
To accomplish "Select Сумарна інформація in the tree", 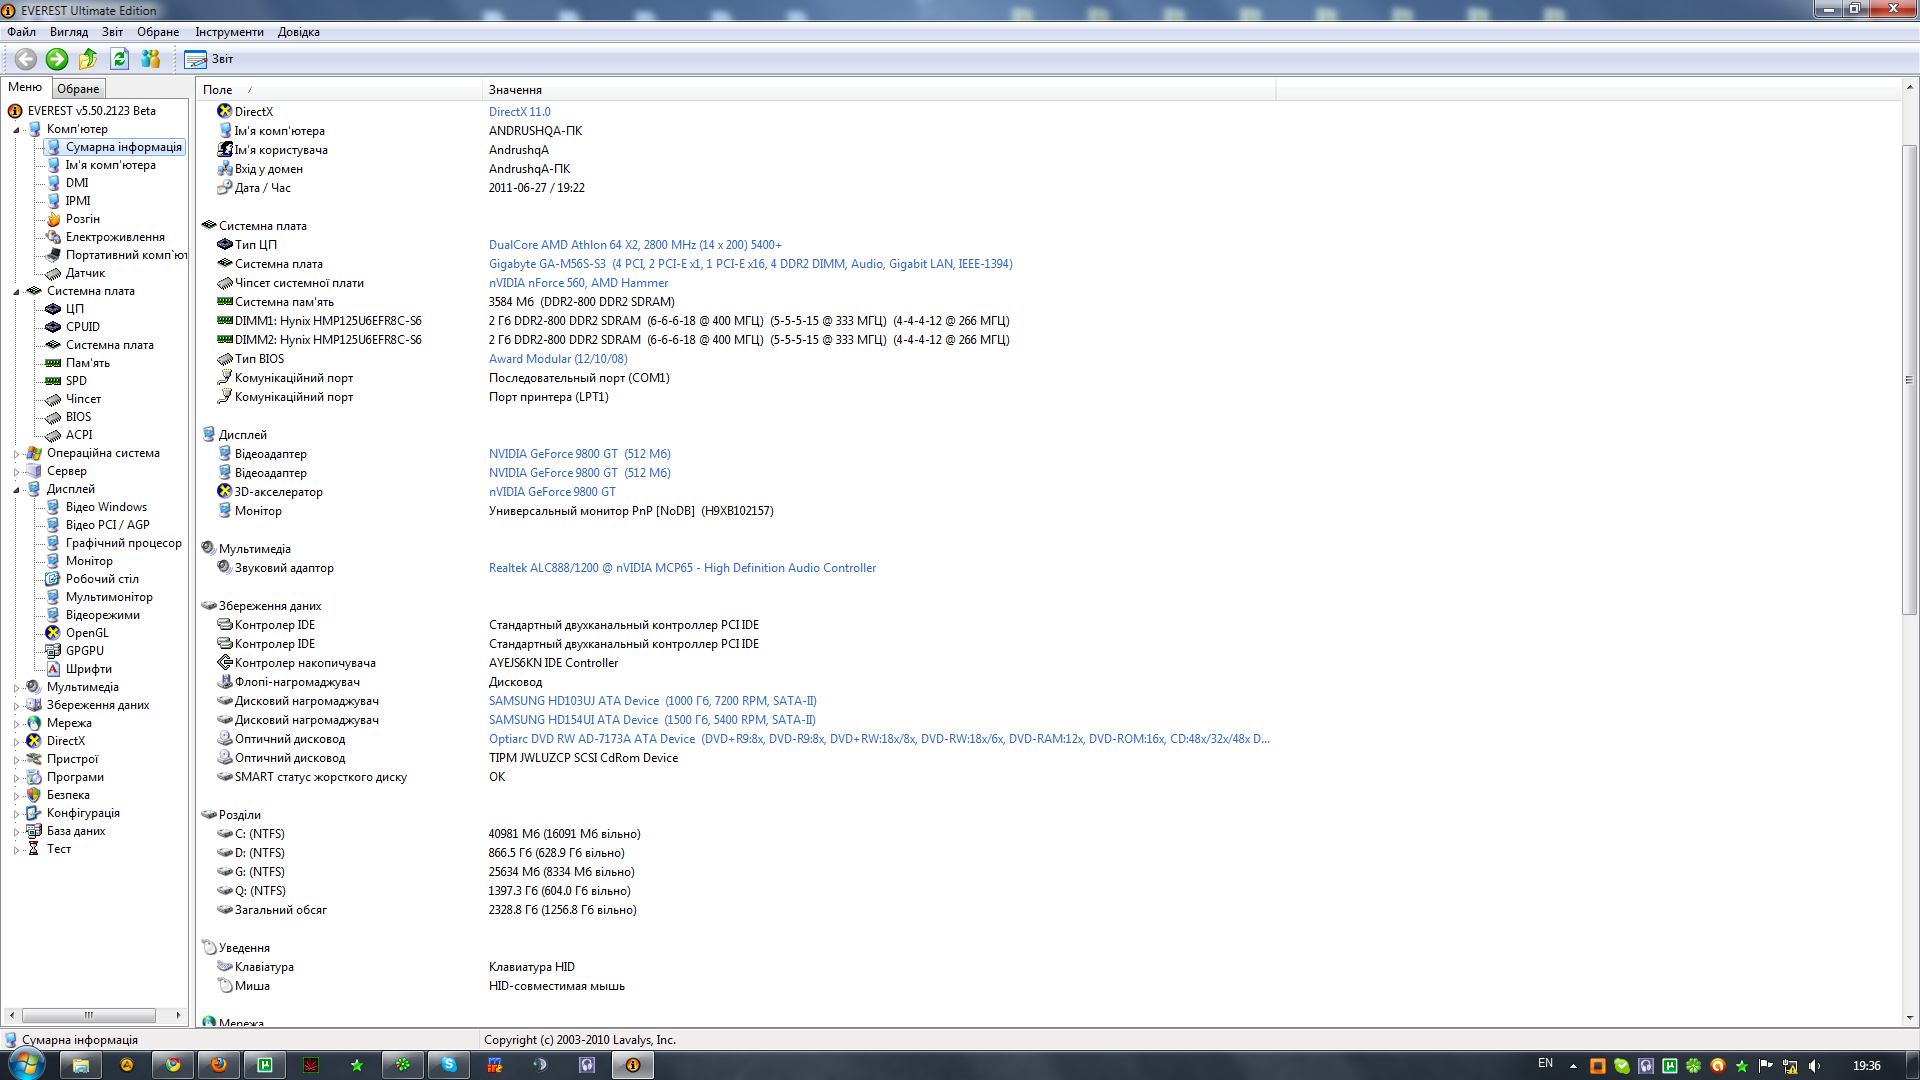I will 124,147.
